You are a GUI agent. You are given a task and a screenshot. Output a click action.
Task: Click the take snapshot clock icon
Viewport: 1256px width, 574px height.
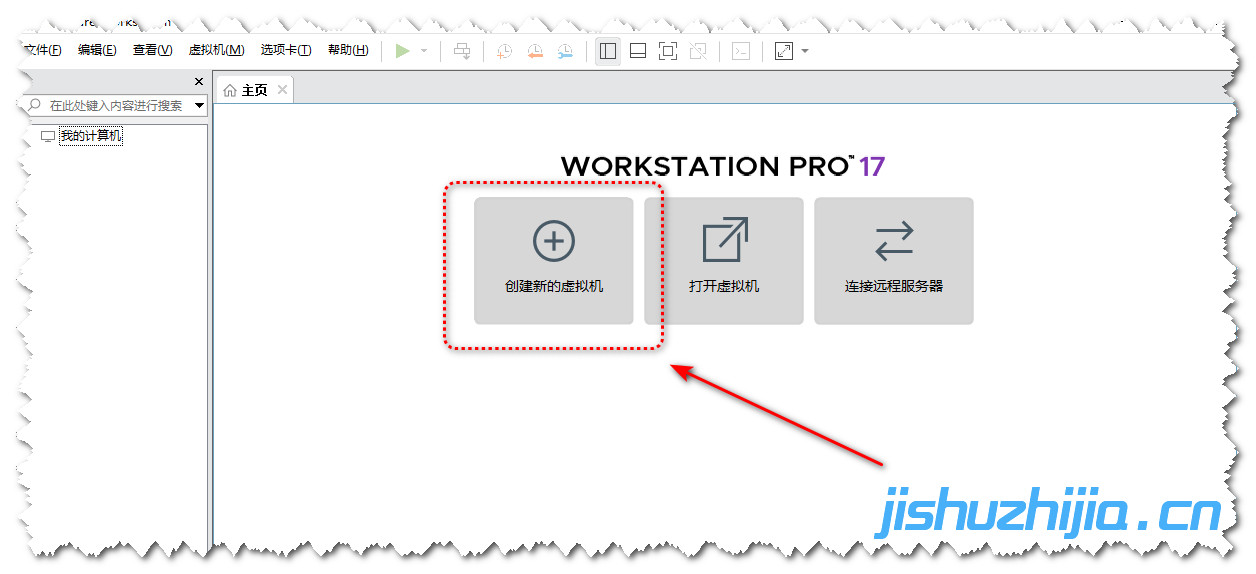(x=505, y=51)
